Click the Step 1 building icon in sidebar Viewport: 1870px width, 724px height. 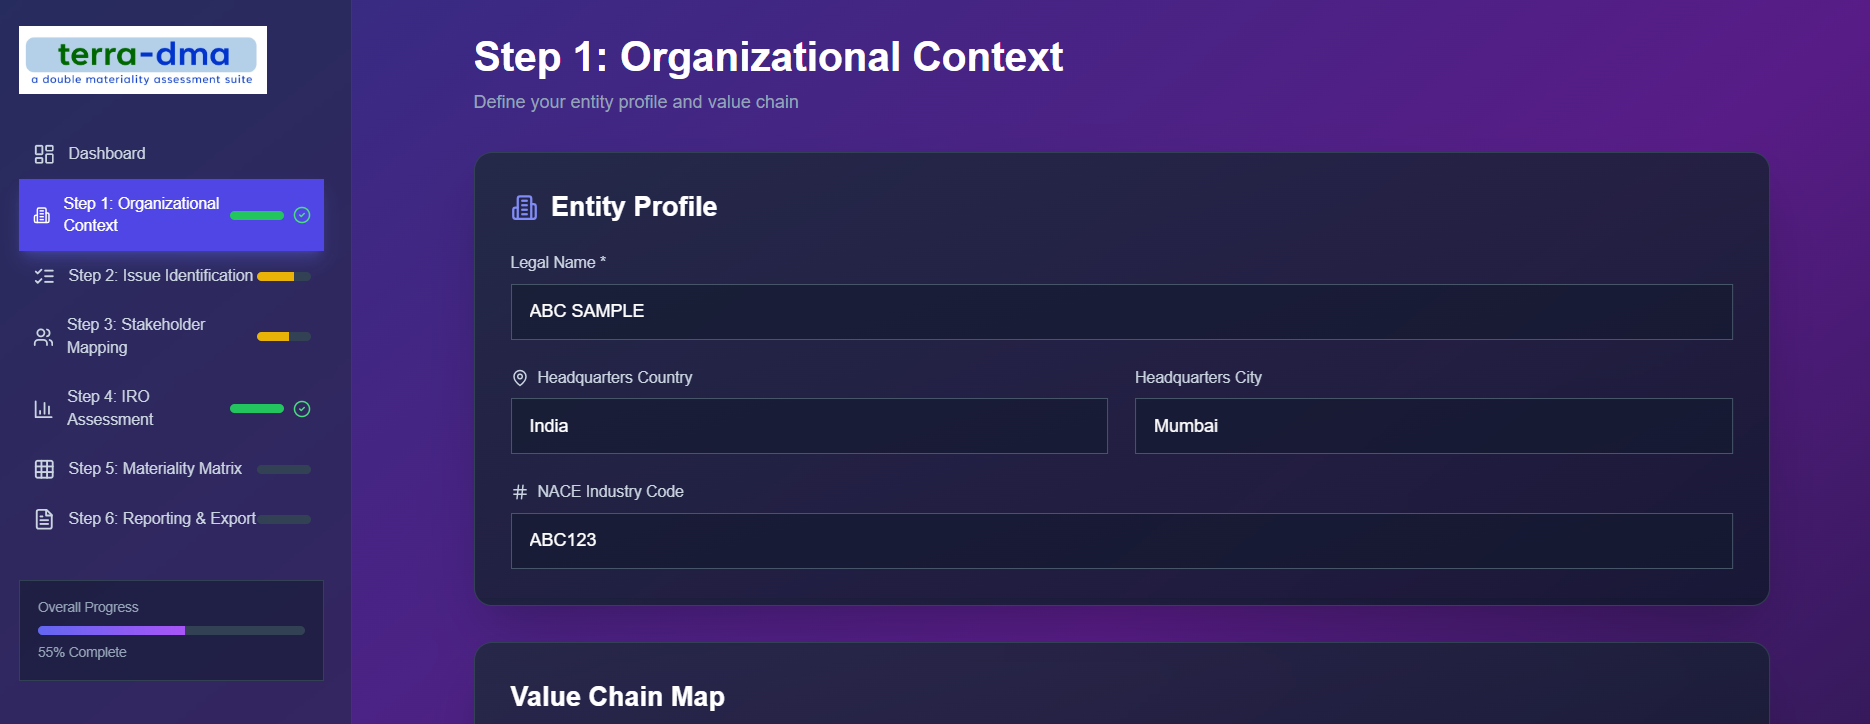tap(42, 215)
